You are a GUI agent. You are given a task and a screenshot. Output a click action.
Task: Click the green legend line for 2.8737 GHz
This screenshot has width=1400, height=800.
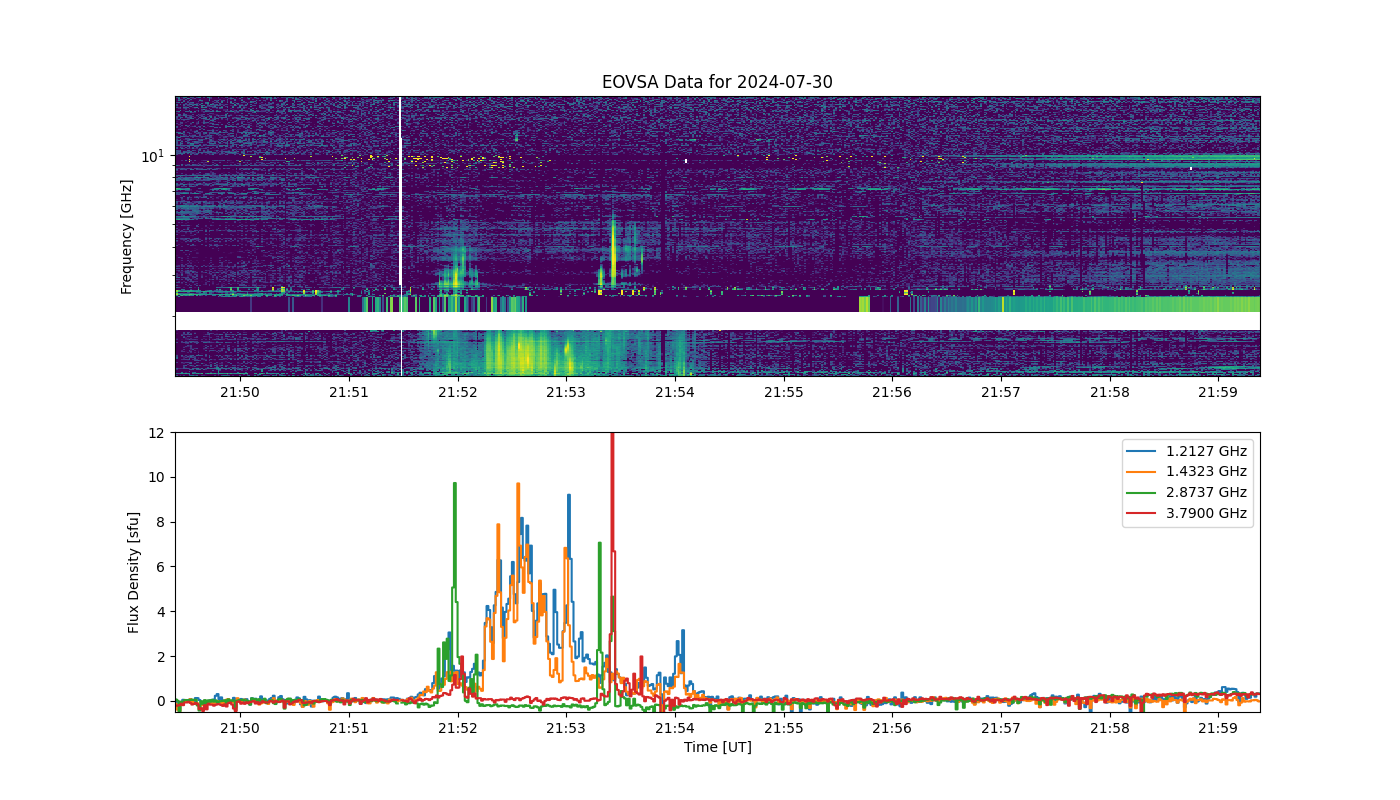tap(1141, 492)
